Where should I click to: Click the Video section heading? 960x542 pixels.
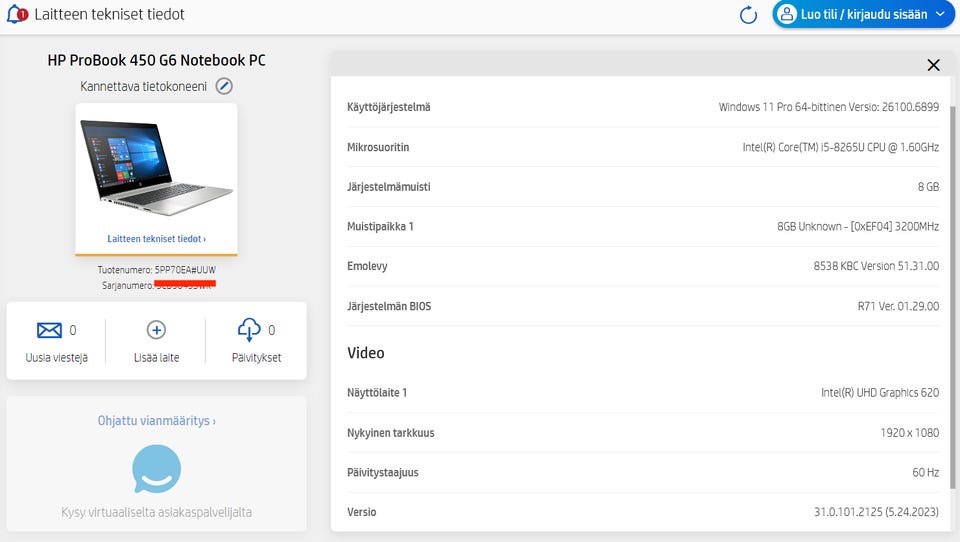[x=366, y=353]
